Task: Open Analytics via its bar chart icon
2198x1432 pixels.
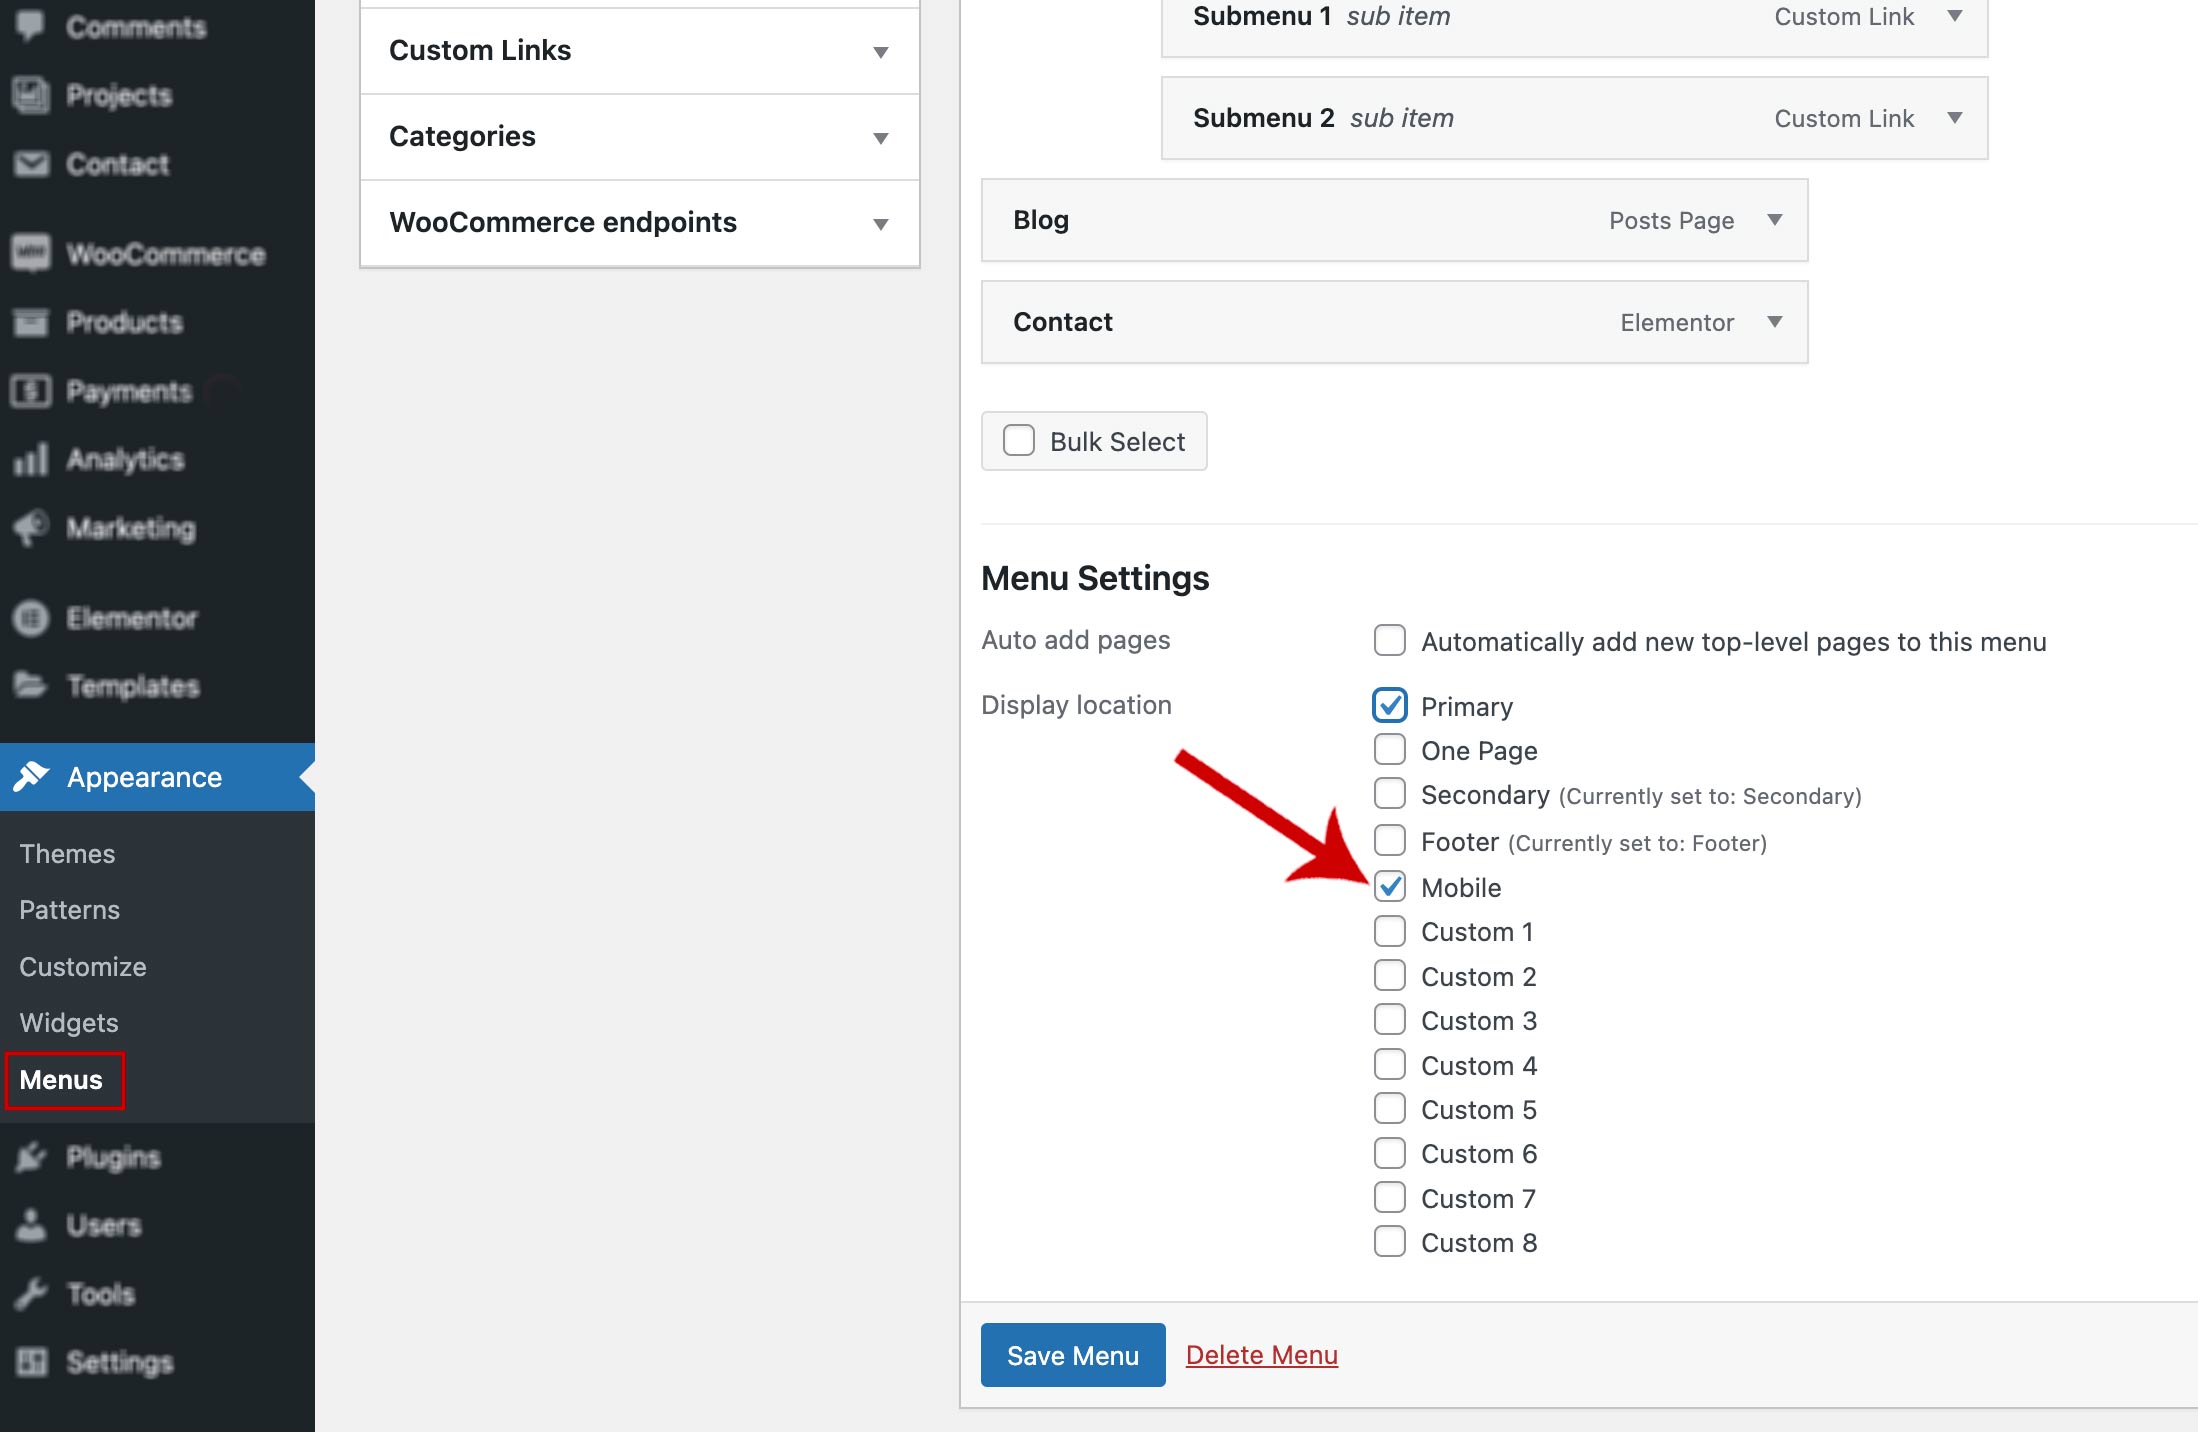Action: point(31,460)
